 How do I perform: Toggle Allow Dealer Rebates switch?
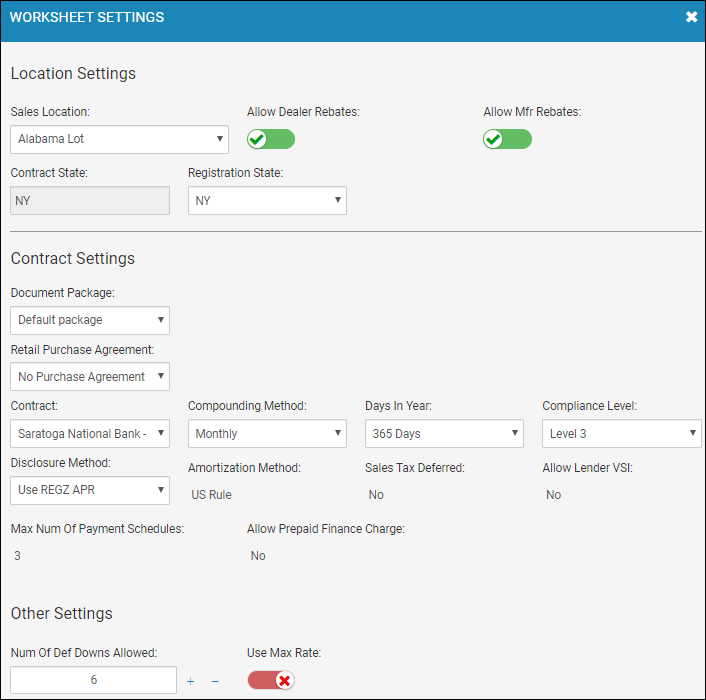tap(271, 139)
